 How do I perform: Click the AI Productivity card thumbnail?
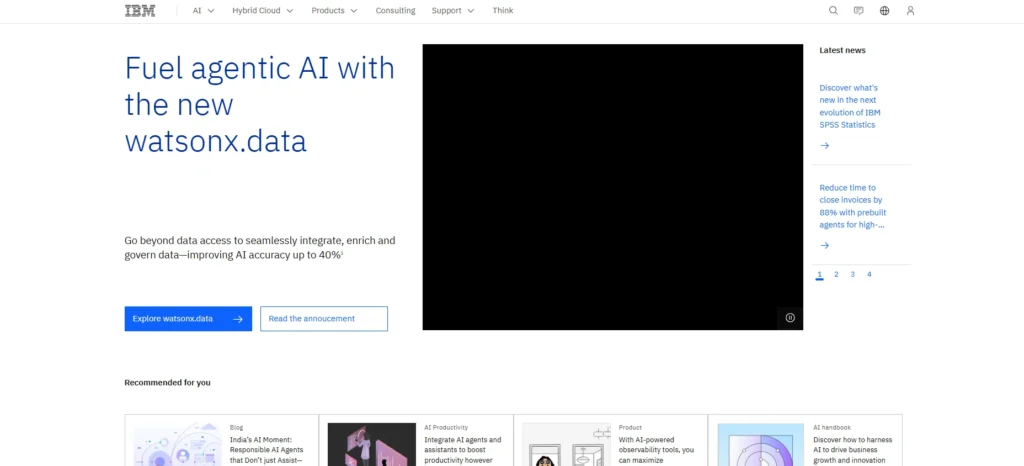372,444
